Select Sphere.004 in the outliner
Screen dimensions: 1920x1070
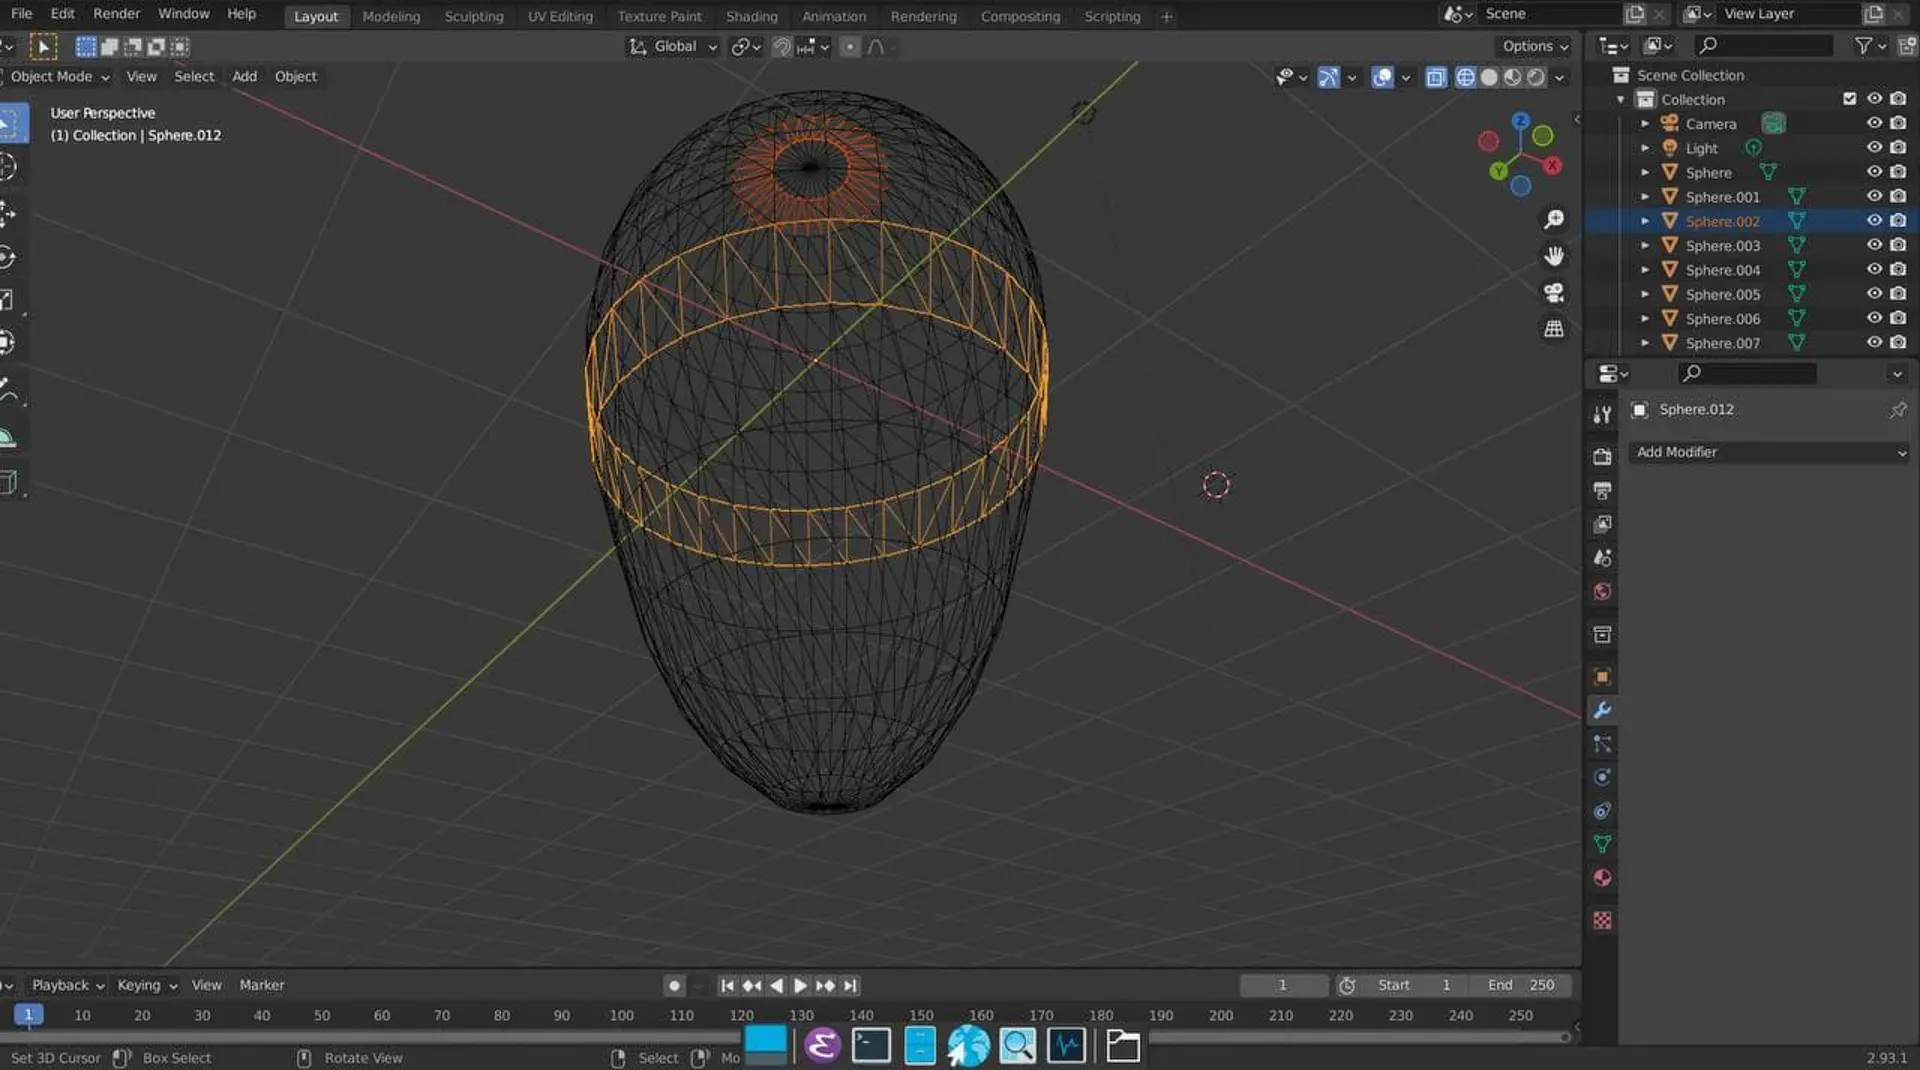click(1722, 270)
